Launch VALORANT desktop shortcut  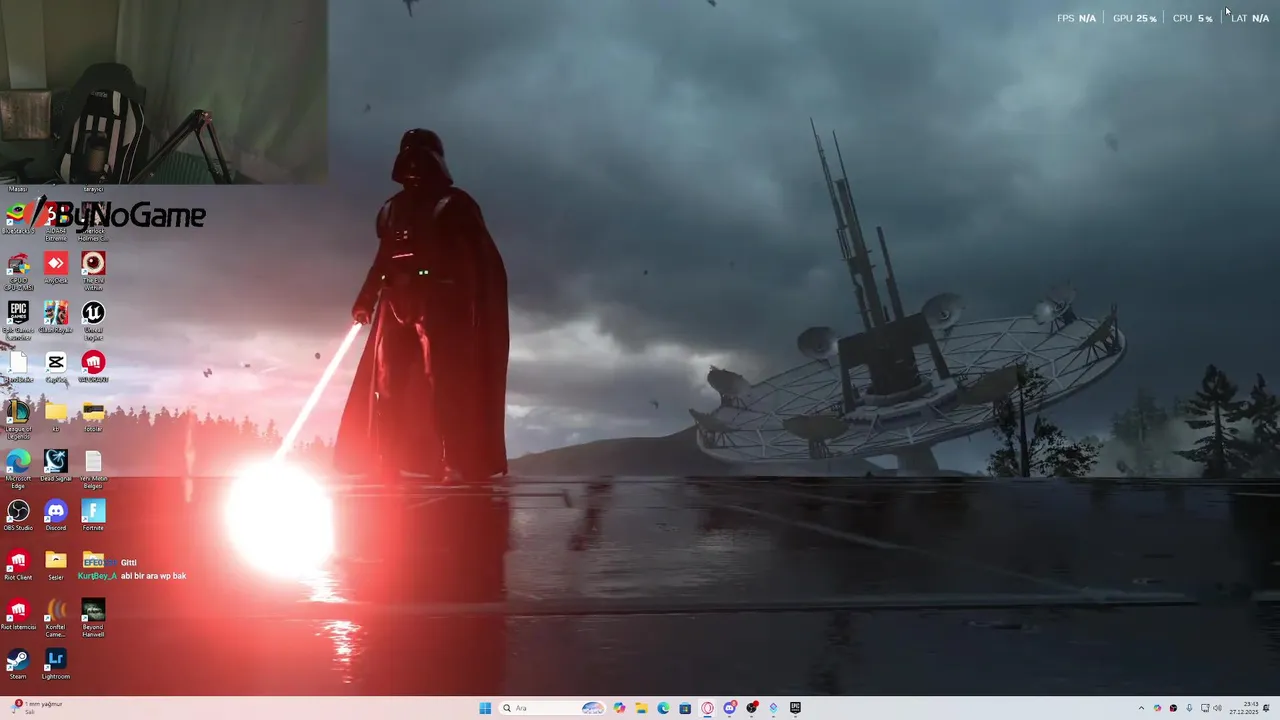(93, 367)
